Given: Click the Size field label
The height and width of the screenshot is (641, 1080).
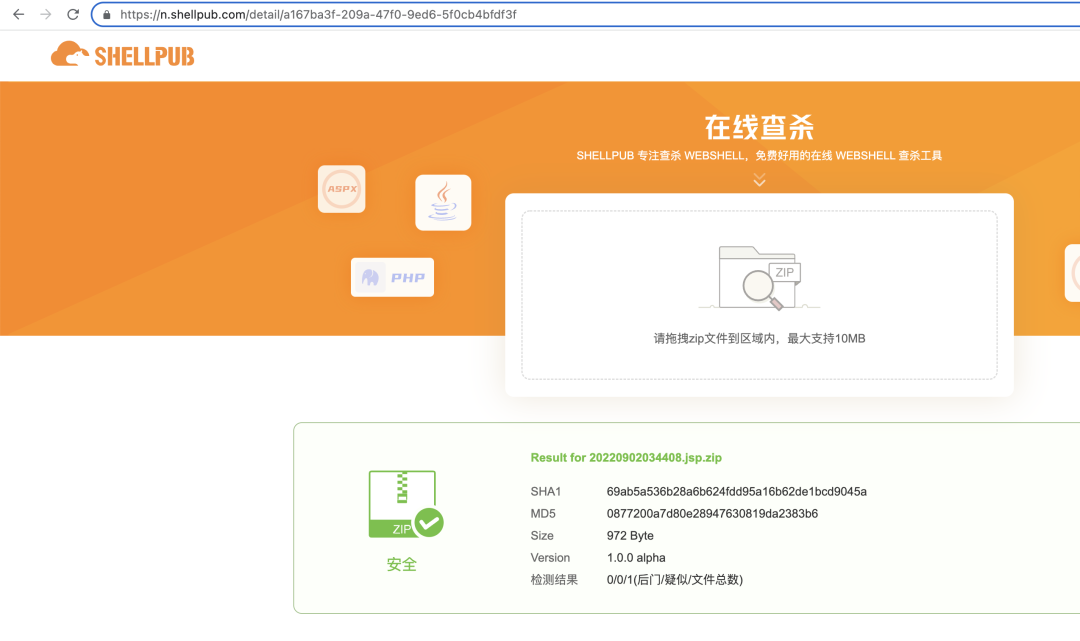Looking at the screenshot, I should tap(542, 536).
